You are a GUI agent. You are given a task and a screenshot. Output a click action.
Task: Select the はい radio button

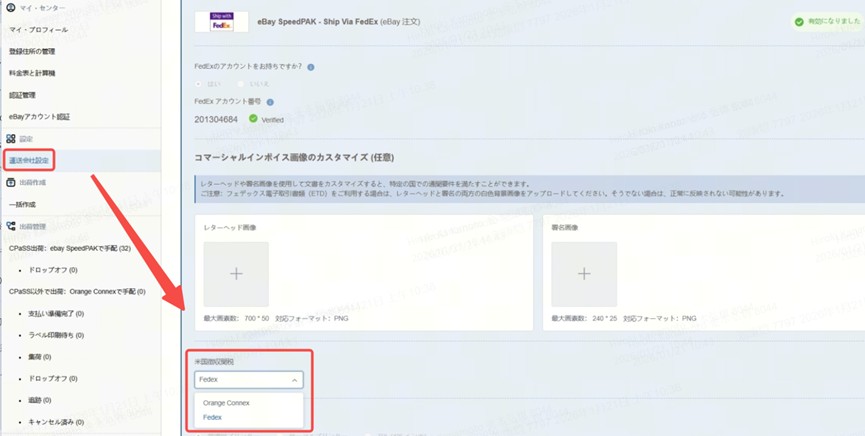click(x=199, y=84)
